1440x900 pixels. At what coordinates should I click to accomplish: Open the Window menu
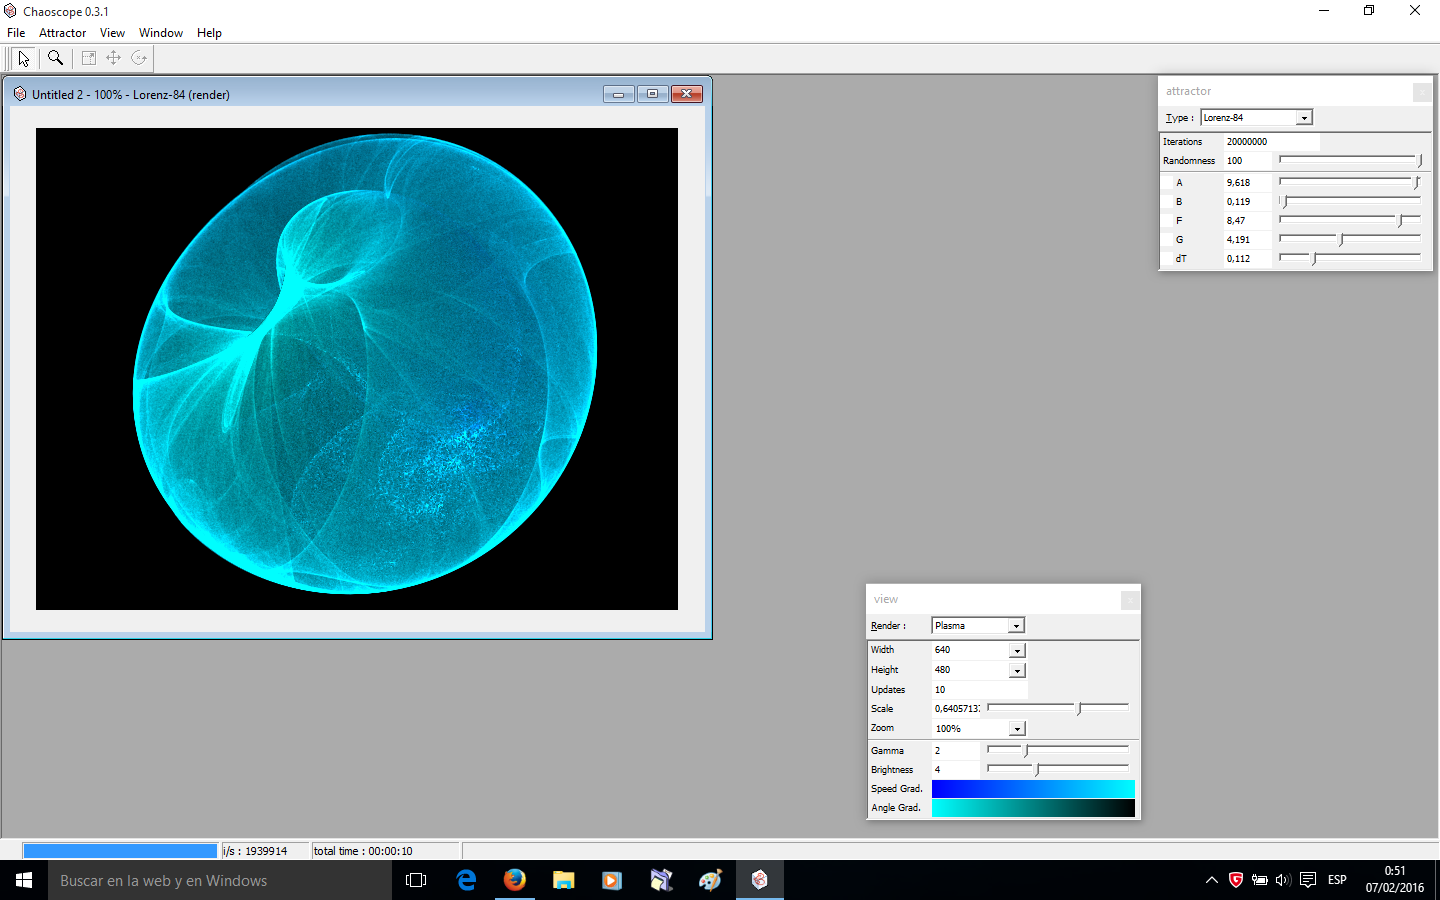(x=161, y=33)
